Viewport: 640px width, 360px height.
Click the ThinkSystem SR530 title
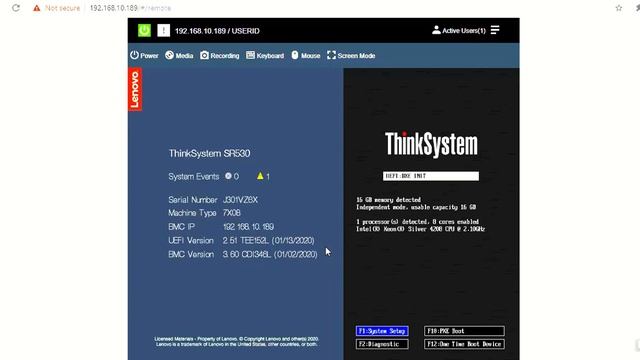[x=209, y=153]
